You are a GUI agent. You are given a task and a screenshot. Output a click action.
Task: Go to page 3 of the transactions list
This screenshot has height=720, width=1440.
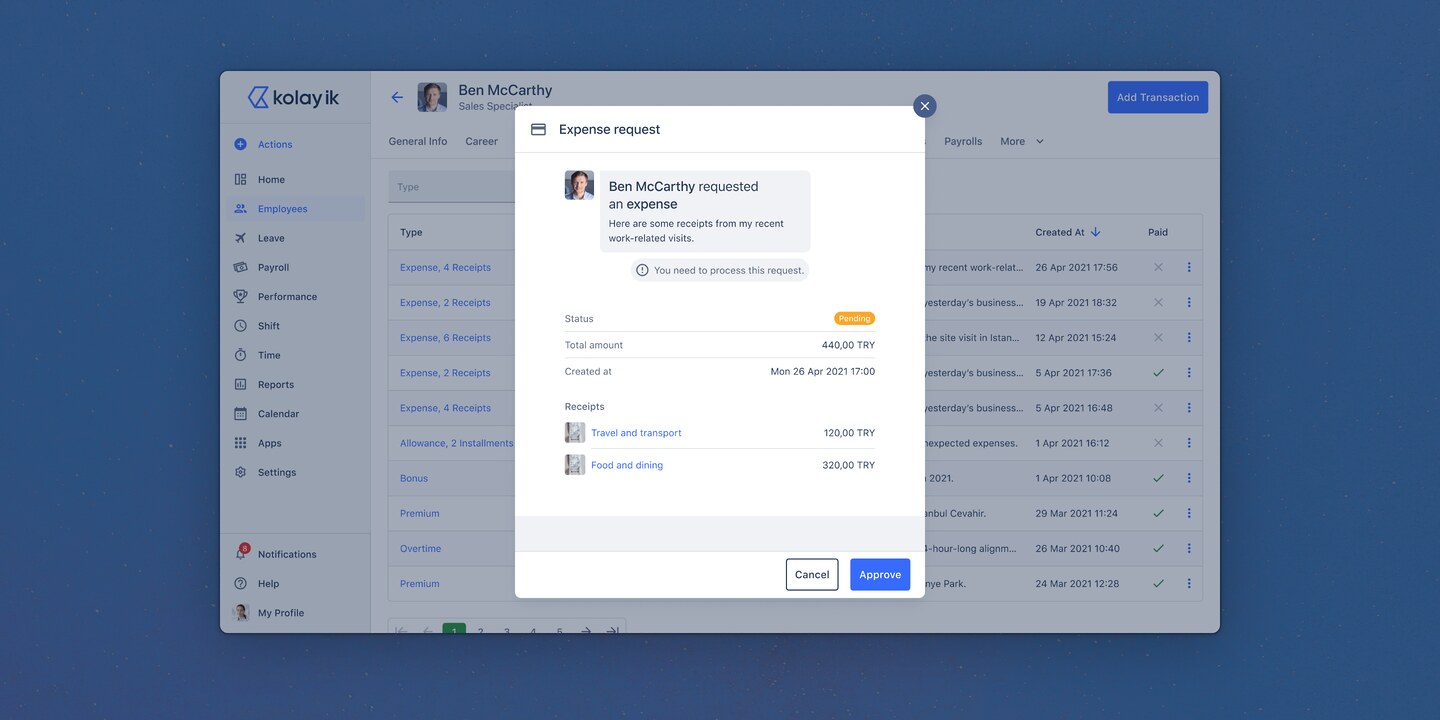click(x=505, y=630)
